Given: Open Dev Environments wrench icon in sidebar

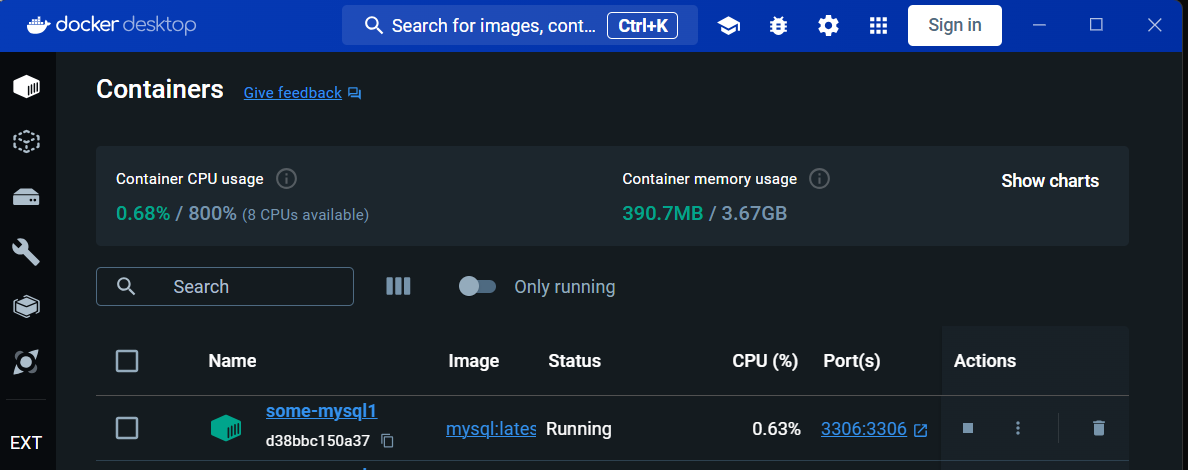Looking at the screenshot, I should (27, 252).
